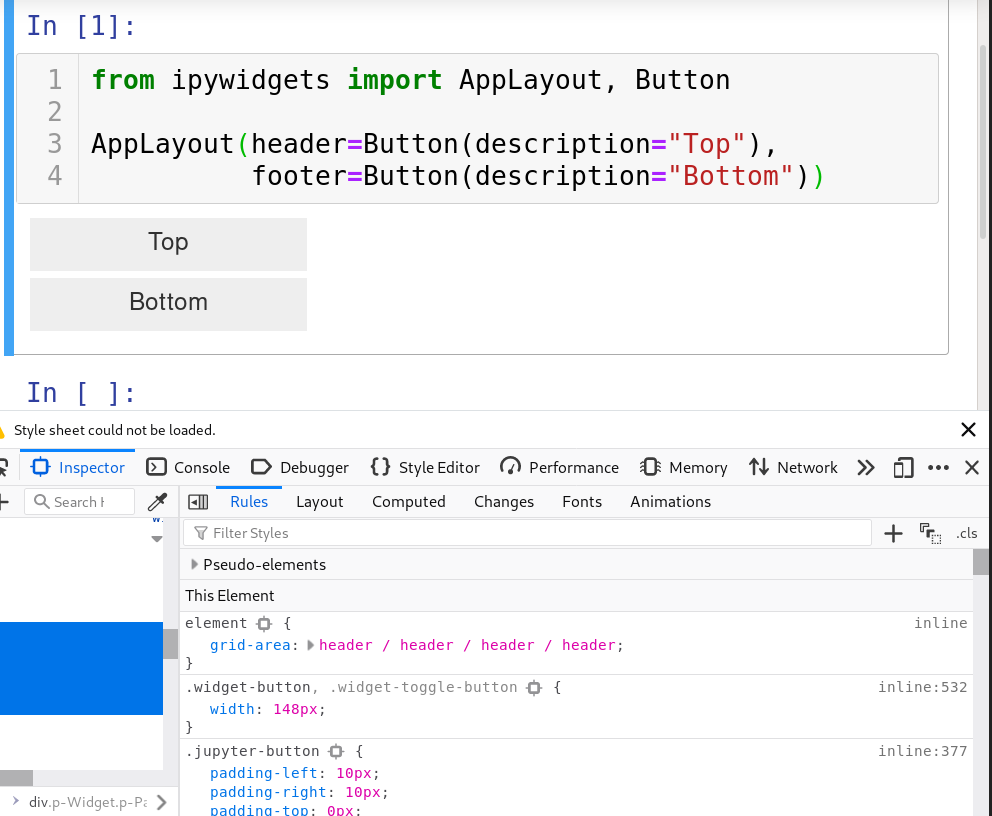Viewport: 992px width, 816px height.
Task: Toggle the .cls classes panel
Action: [x=966, y=533]
